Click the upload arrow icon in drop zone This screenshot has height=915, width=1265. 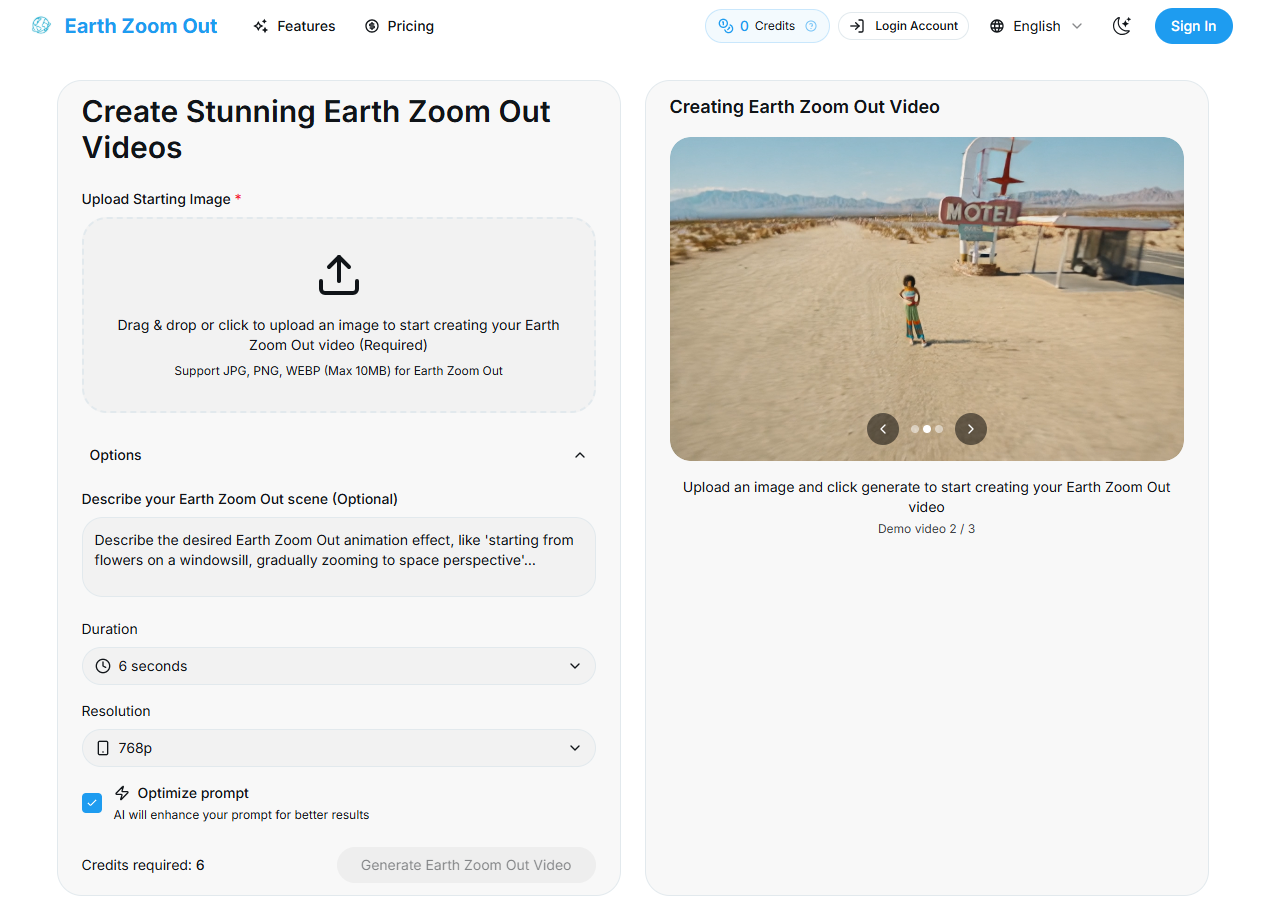click(x=339, y=275)
